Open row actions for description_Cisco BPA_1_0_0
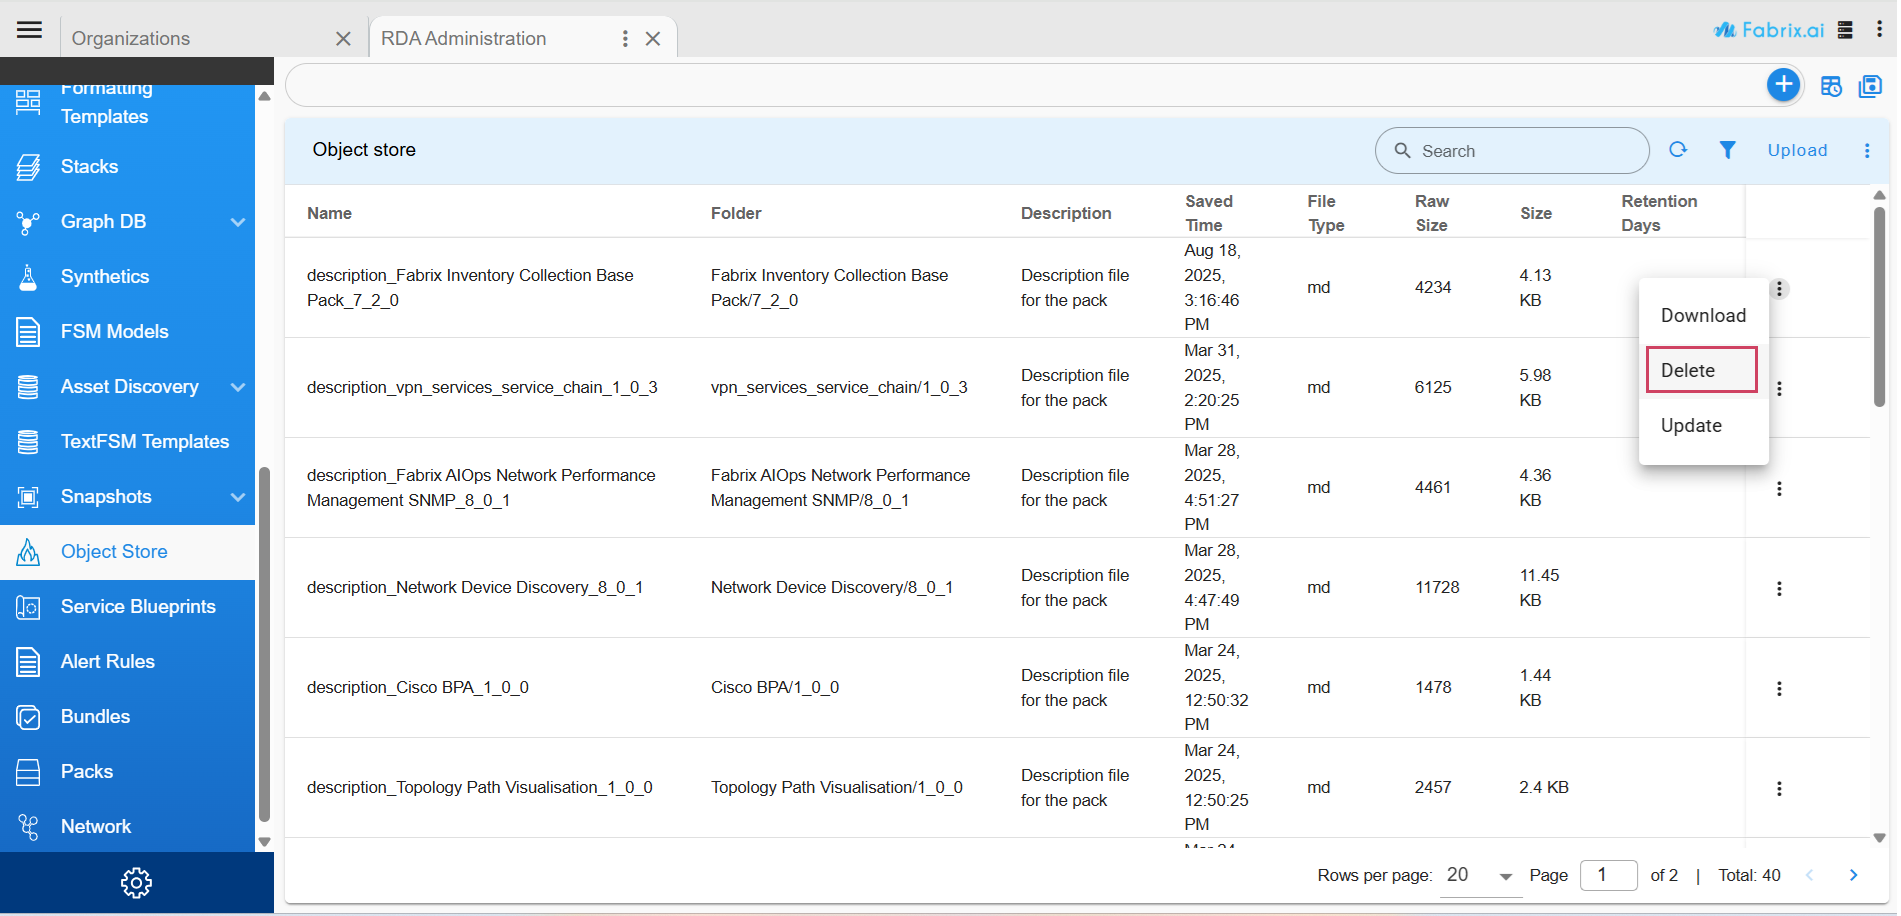 [1778, 688]
